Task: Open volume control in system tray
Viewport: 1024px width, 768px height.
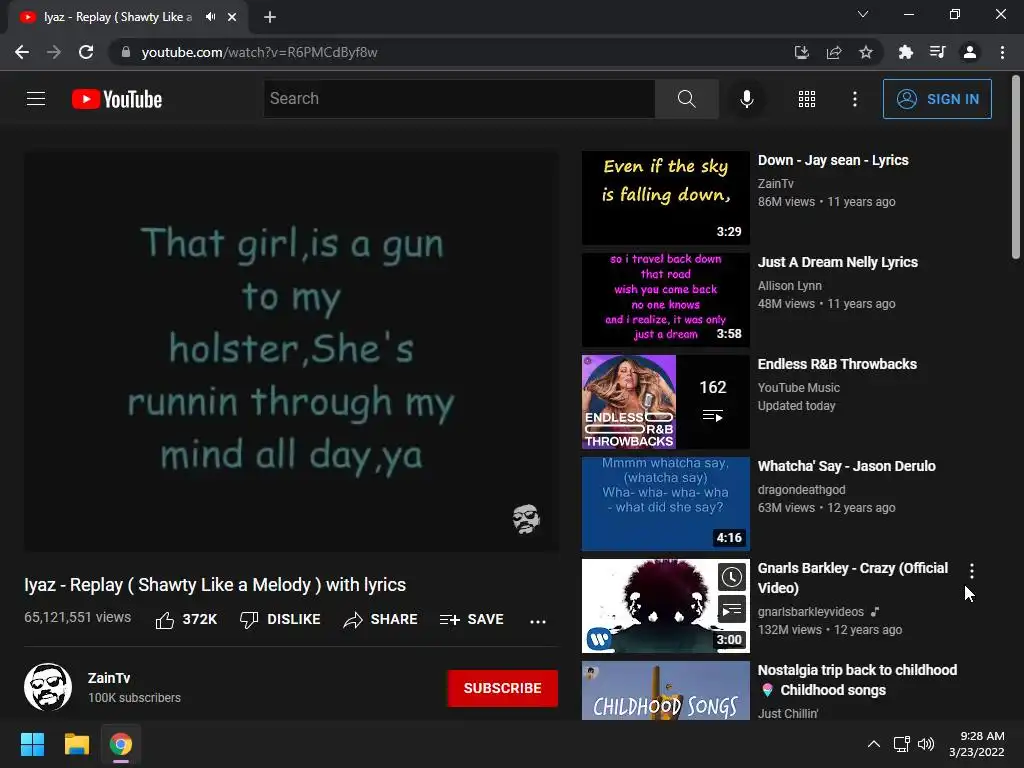Action: click(x=926, y=744)
